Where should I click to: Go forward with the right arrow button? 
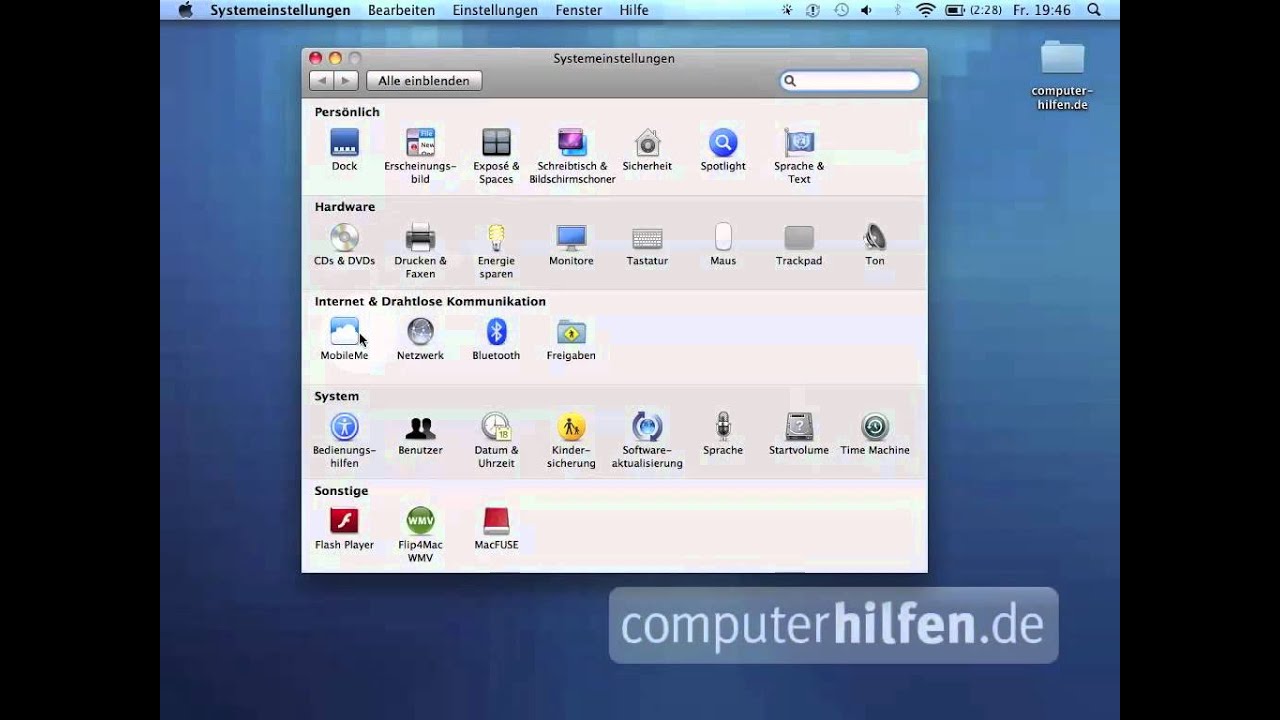tap(346, 81)
